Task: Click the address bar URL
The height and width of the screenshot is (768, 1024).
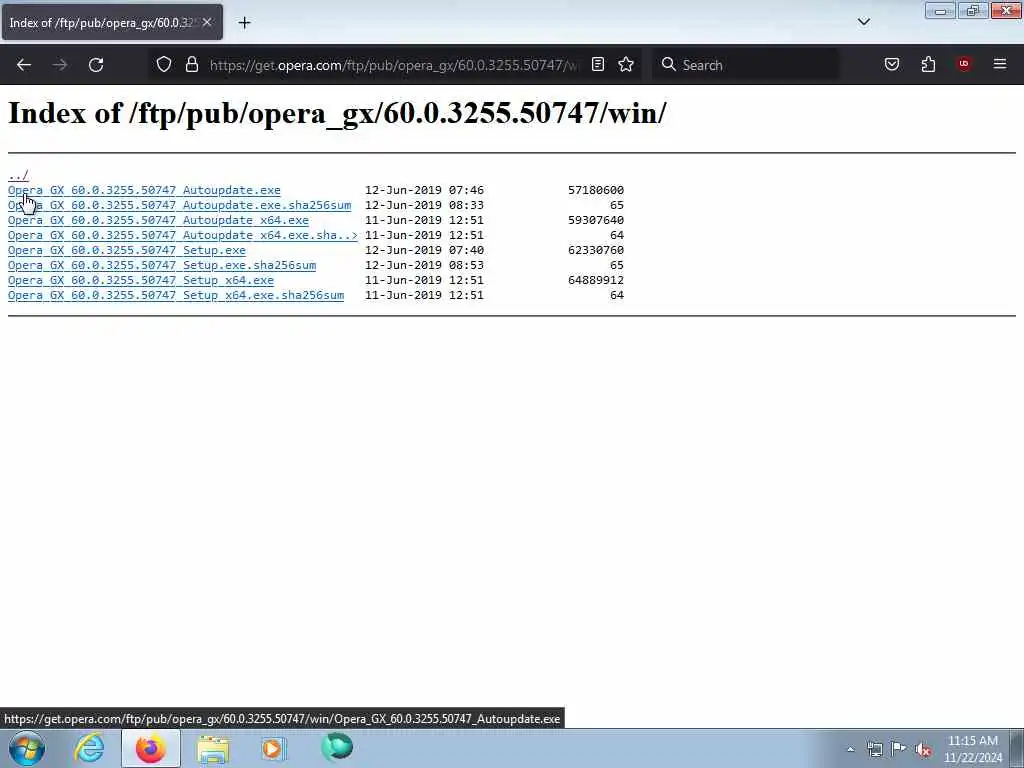Action: (393, 65)
